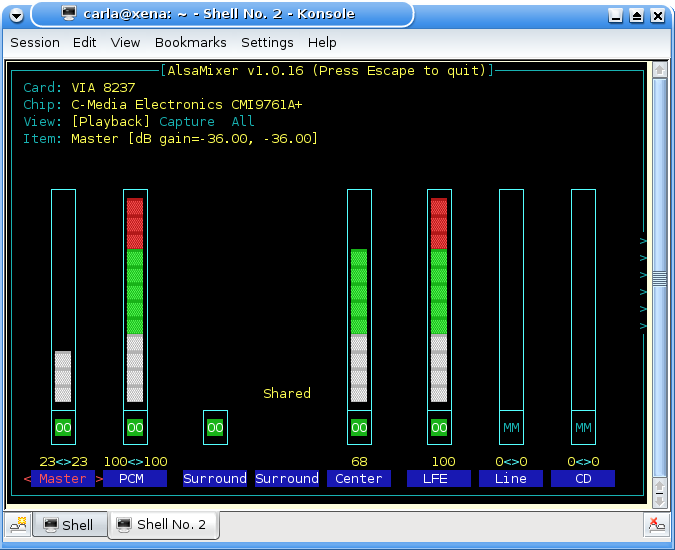This screenshot has width=675, height=550.
Task: Click the Center level value 68
Action: tap(359, 462)
